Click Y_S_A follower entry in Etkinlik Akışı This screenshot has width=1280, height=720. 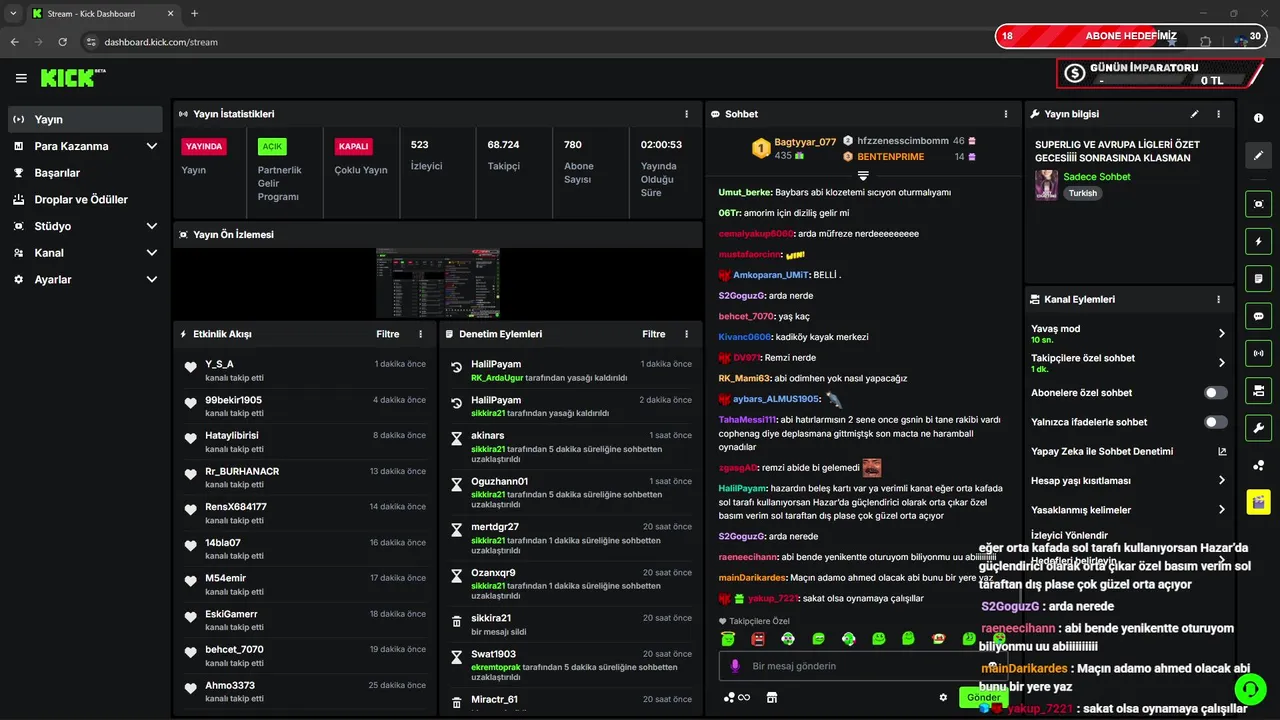pos(304,371)
